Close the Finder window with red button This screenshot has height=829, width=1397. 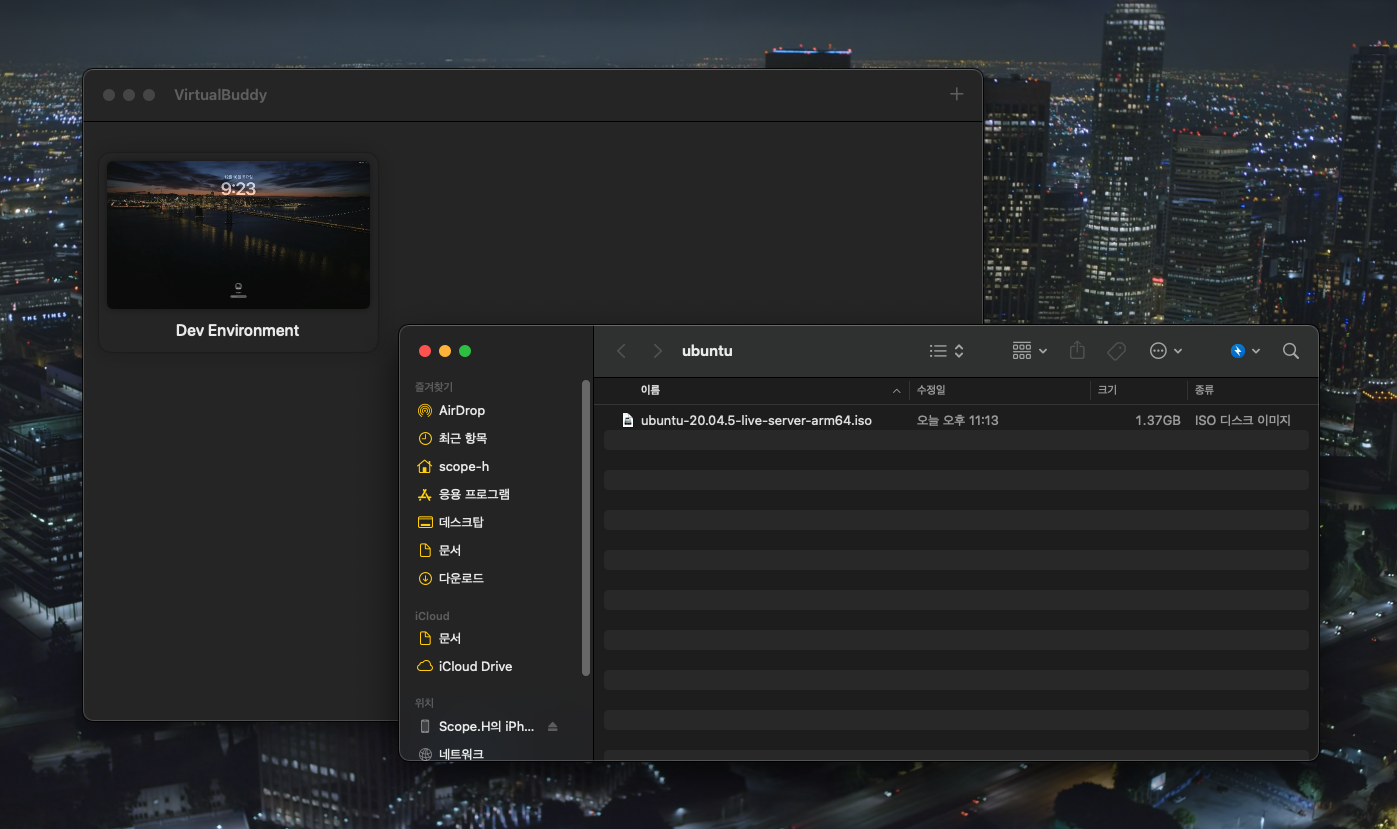click(425, 351)
